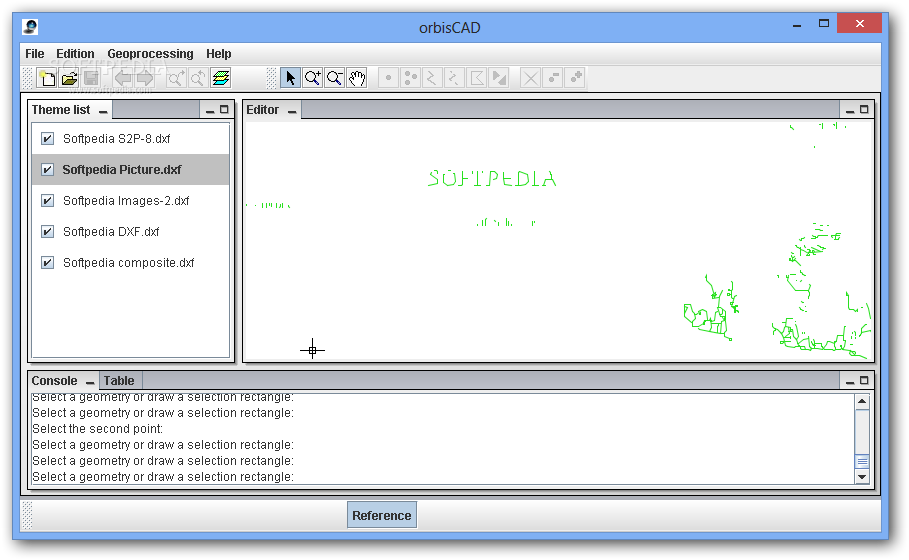909x560 pixels.
Task: Select Softpedia S2P-8.dxf layer name
Action: pyautogui.click(x=117, y=139)
